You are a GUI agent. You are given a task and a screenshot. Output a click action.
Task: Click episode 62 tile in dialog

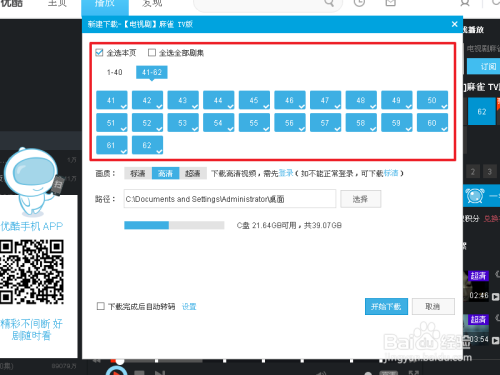point(147,145)
